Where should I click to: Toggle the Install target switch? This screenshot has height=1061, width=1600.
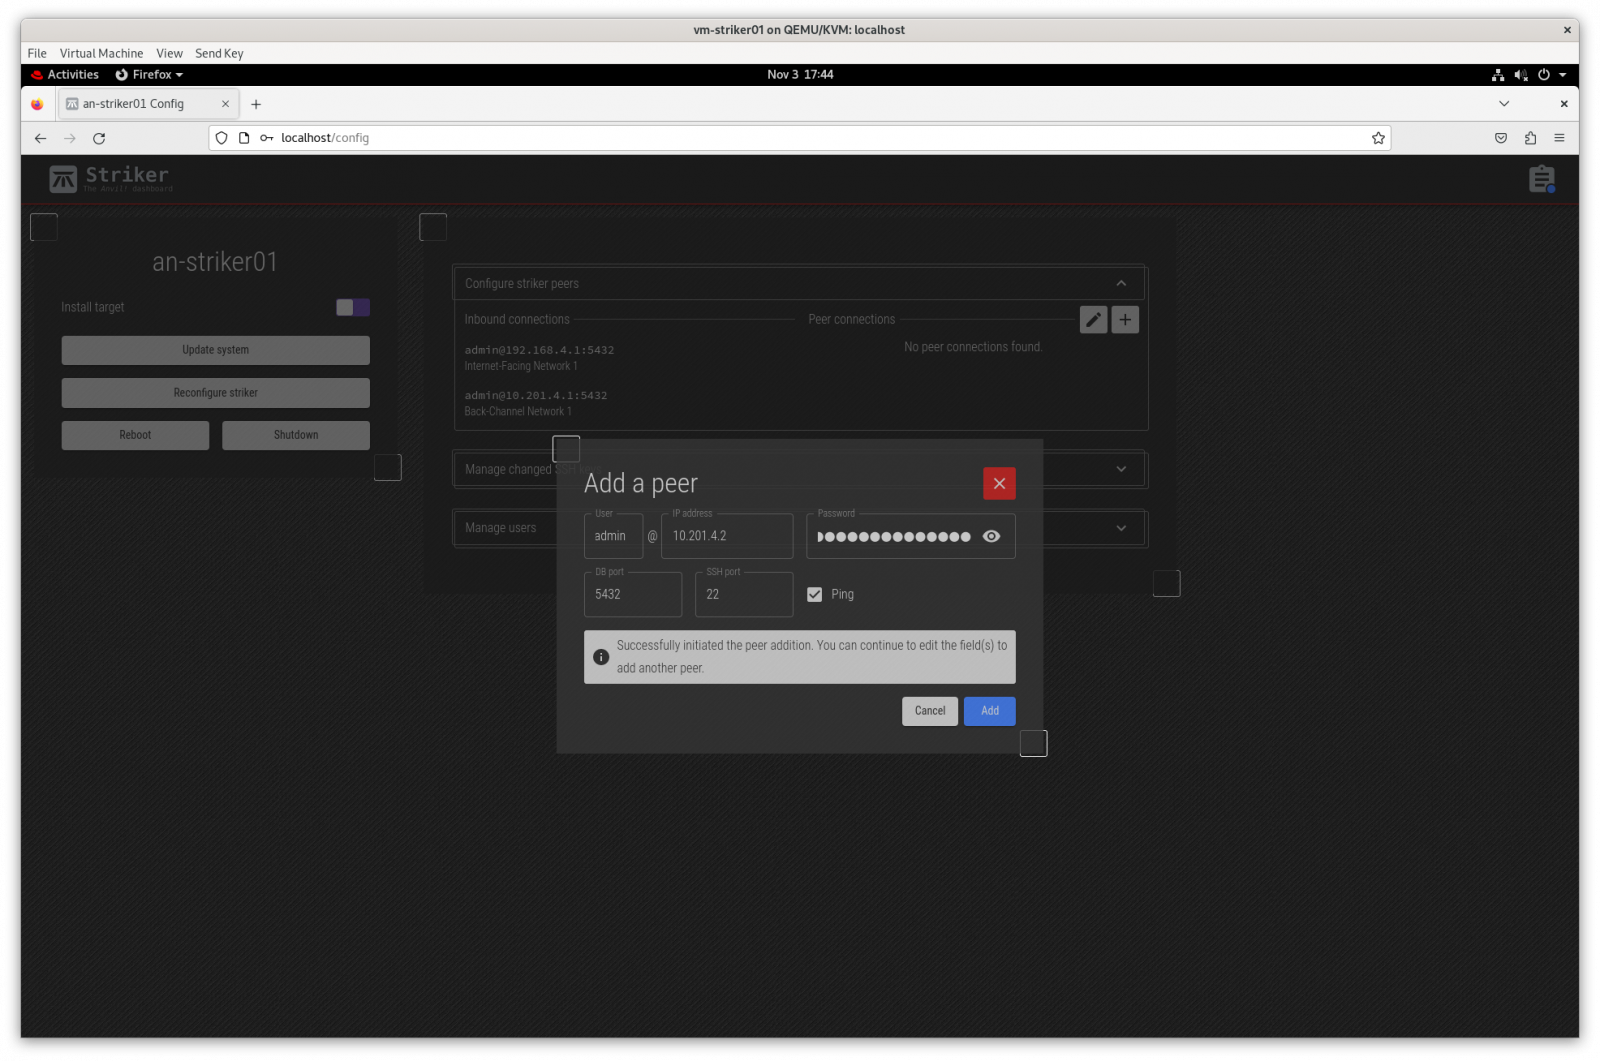click(x=353, y=308)
